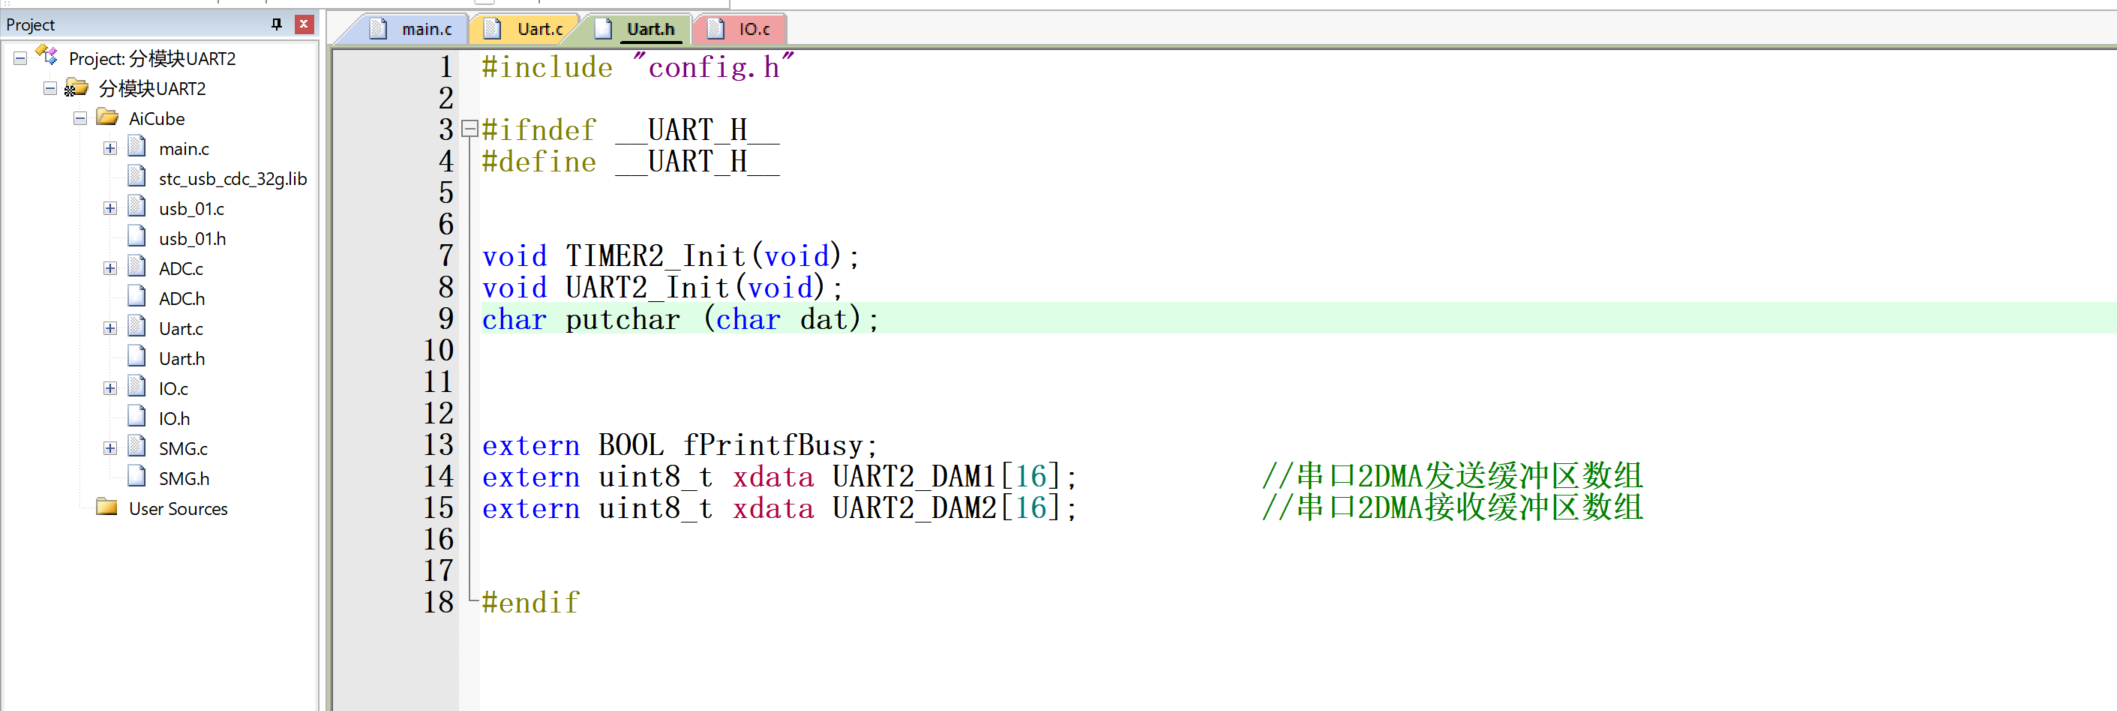Expand the Uart.c tree node
Viewport: 2117px width, 711px height.
click(x=110, y=328)
